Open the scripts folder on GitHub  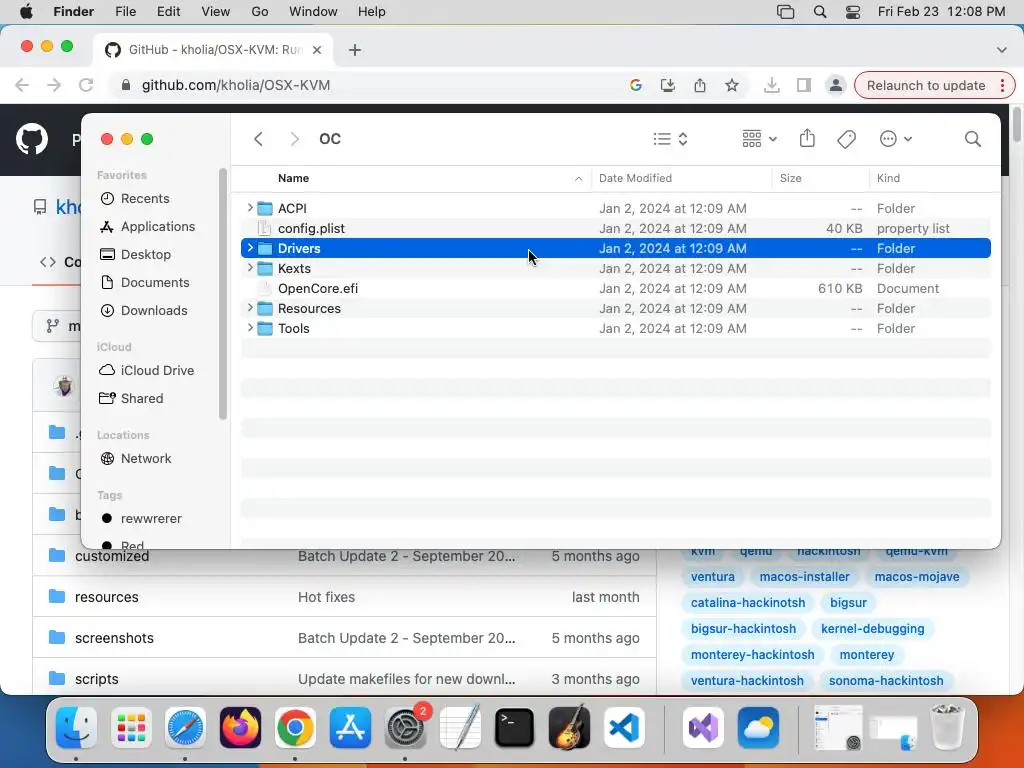coord(97,679)
